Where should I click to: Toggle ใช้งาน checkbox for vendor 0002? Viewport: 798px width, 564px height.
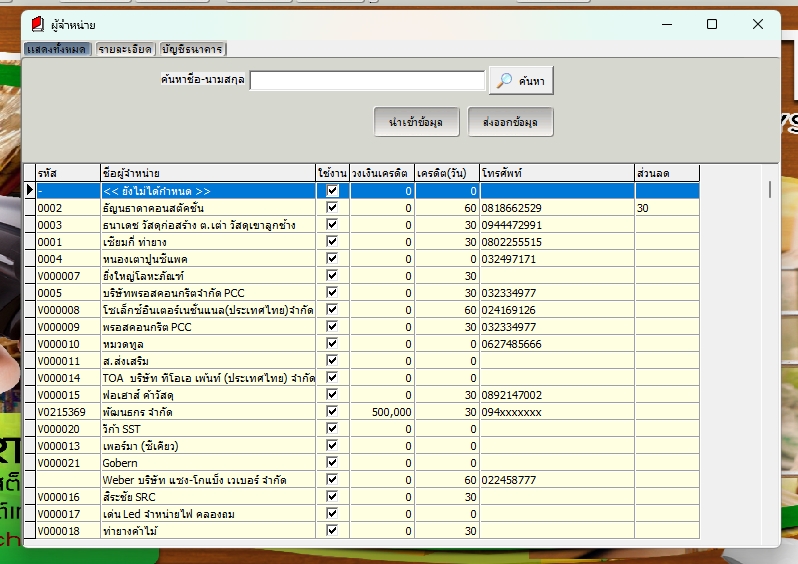332,208
